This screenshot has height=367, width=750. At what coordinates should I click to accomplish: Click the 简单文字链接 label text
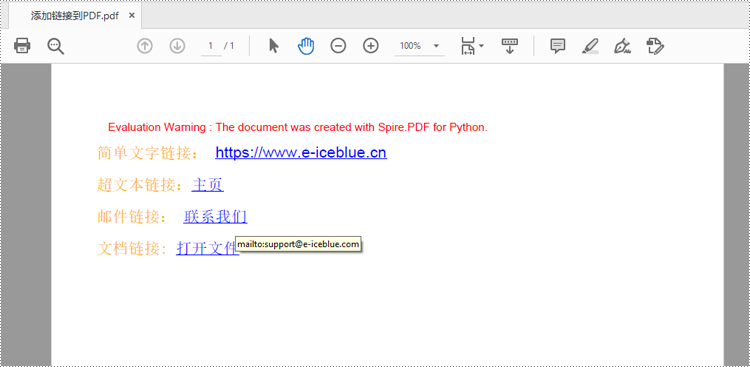[x=148, y=153]
